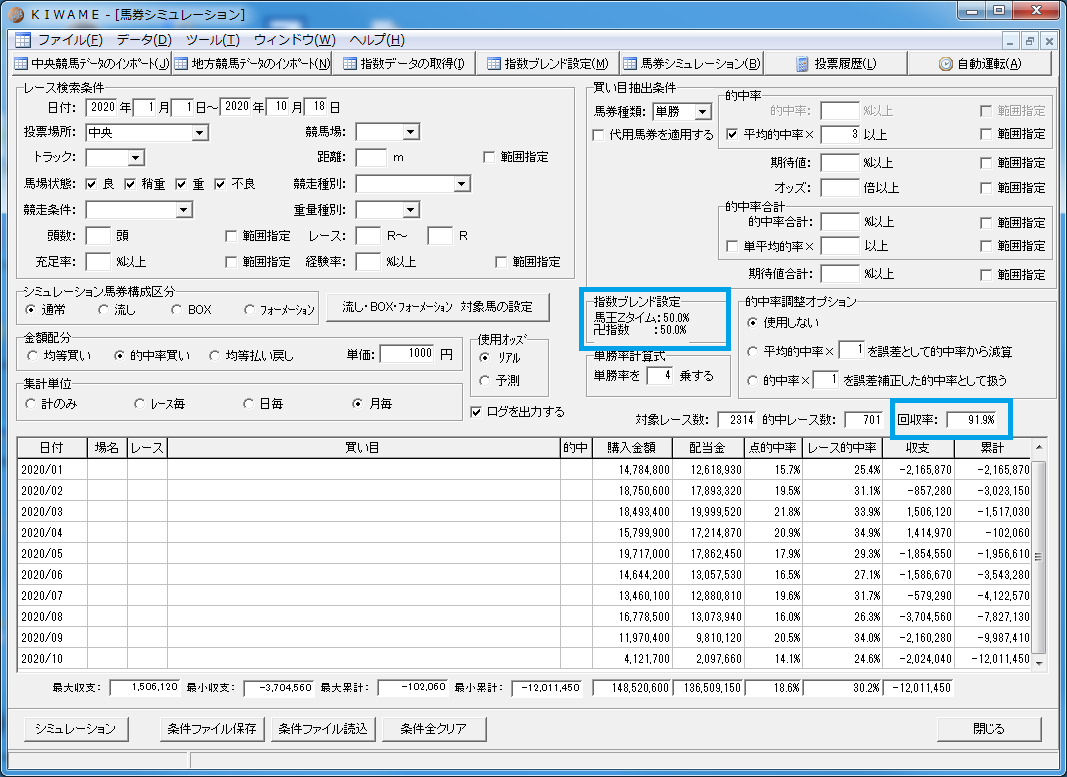Click the 指数データの取得 toolbar icon
Screen dimensions: 1067x777
point(350,64)
